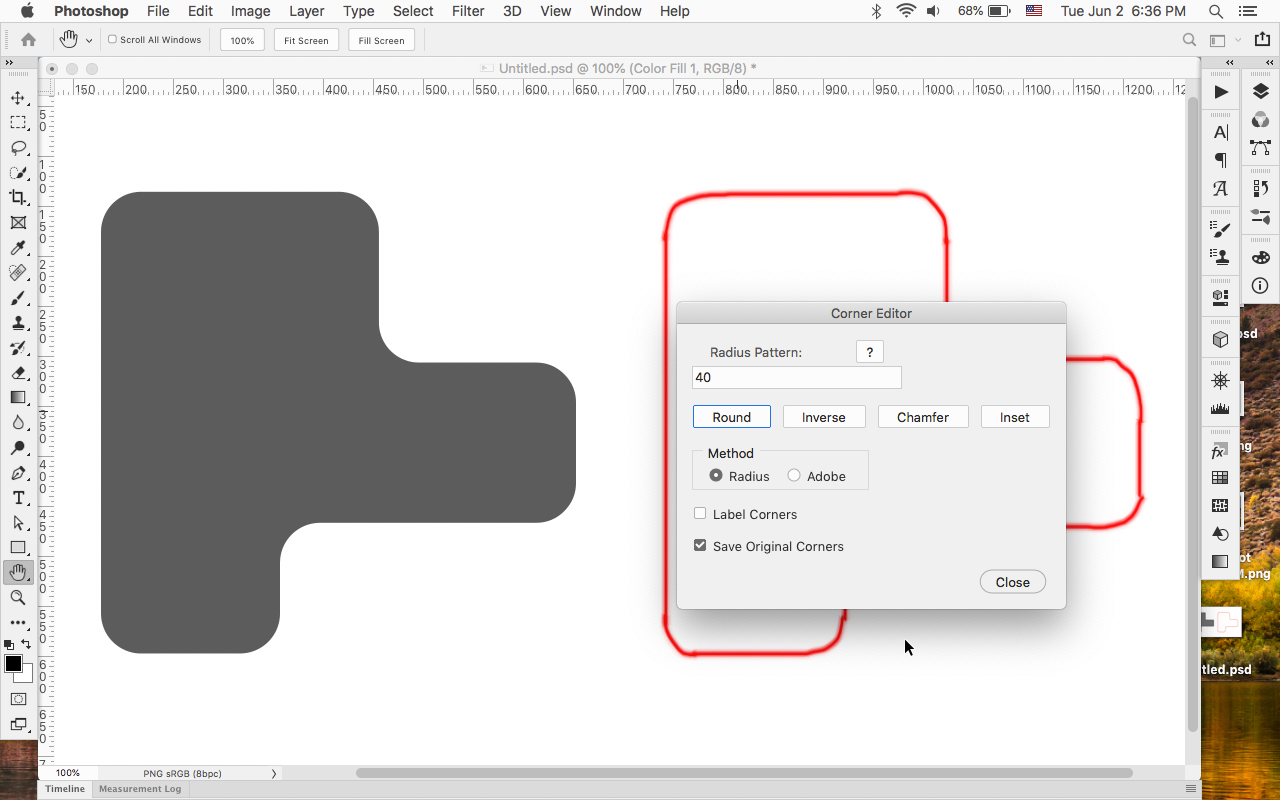Switch to the Measurement Log tab
This screenshot has height=800, width=1280.
(x=140, y=789)
